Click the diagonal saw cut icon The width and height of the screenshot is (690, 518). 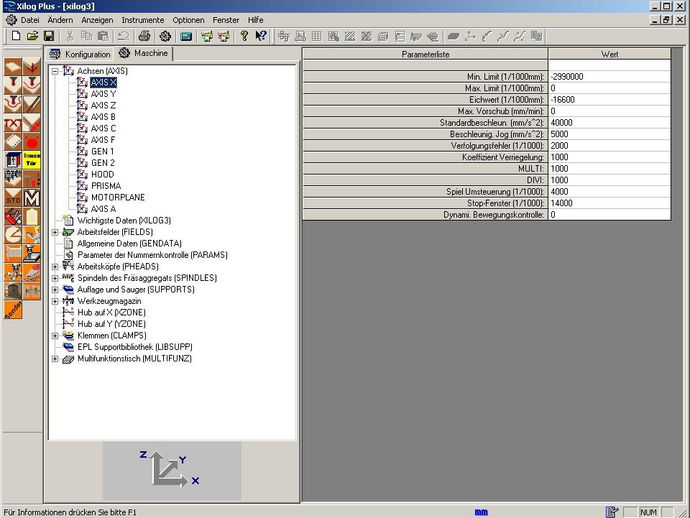click(x=32, y=104)
